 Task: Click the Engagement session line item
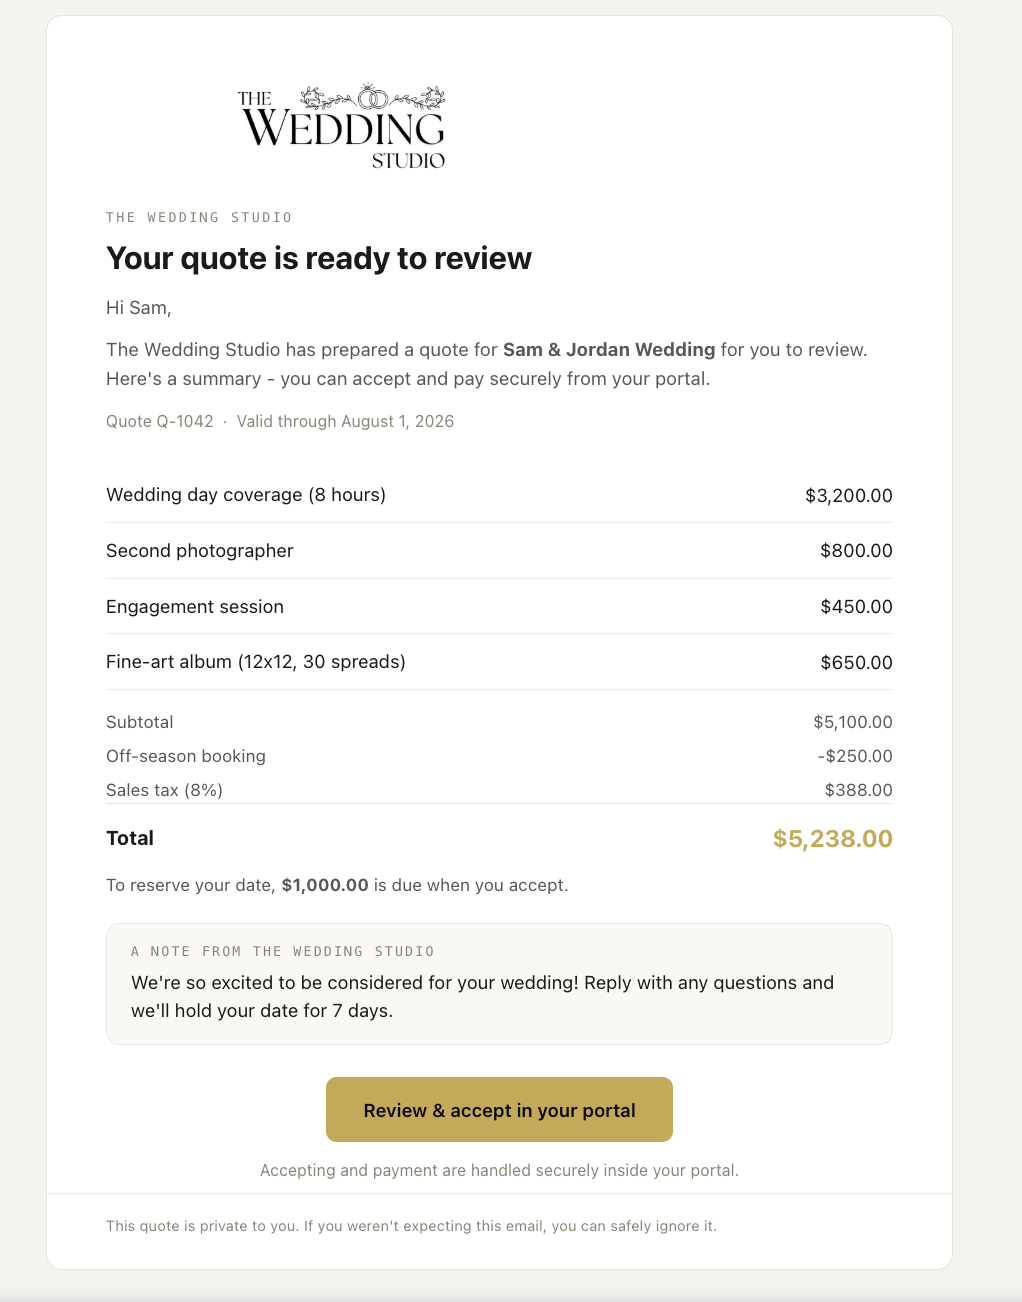(499, 607)
